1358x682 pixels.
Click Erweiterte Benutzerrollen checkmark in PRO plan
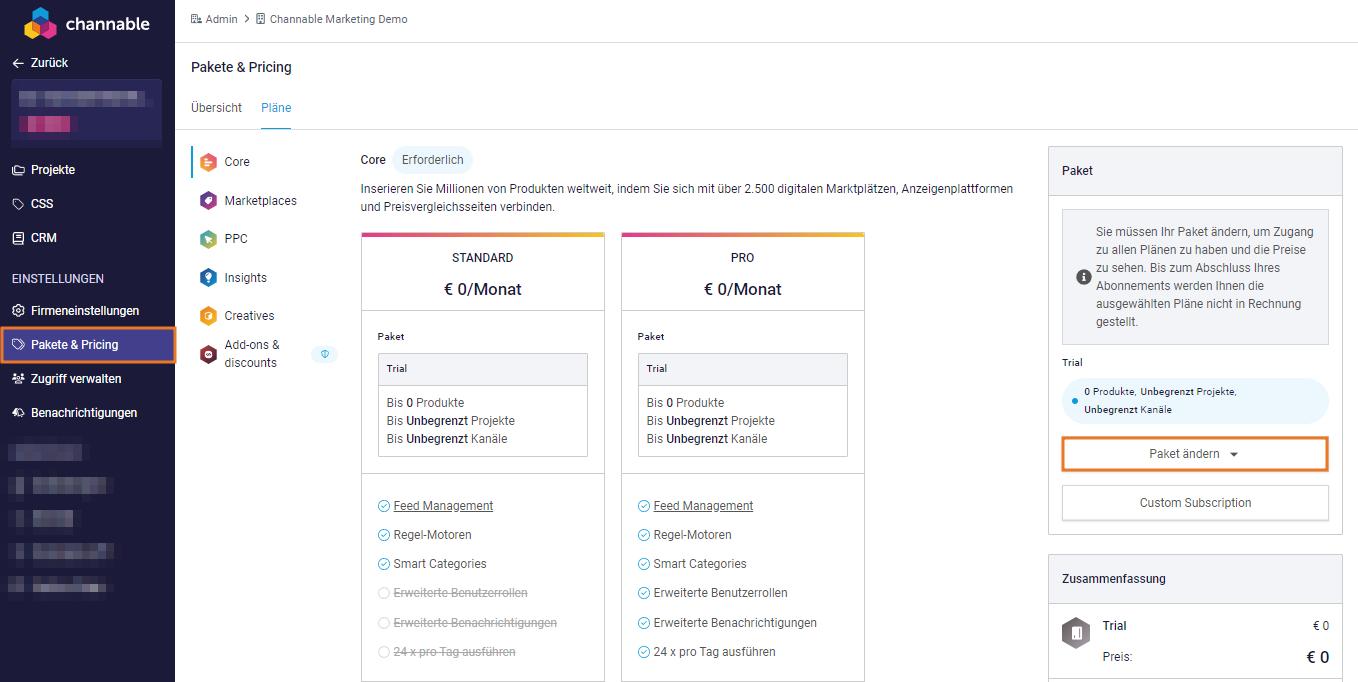(644, 593)
